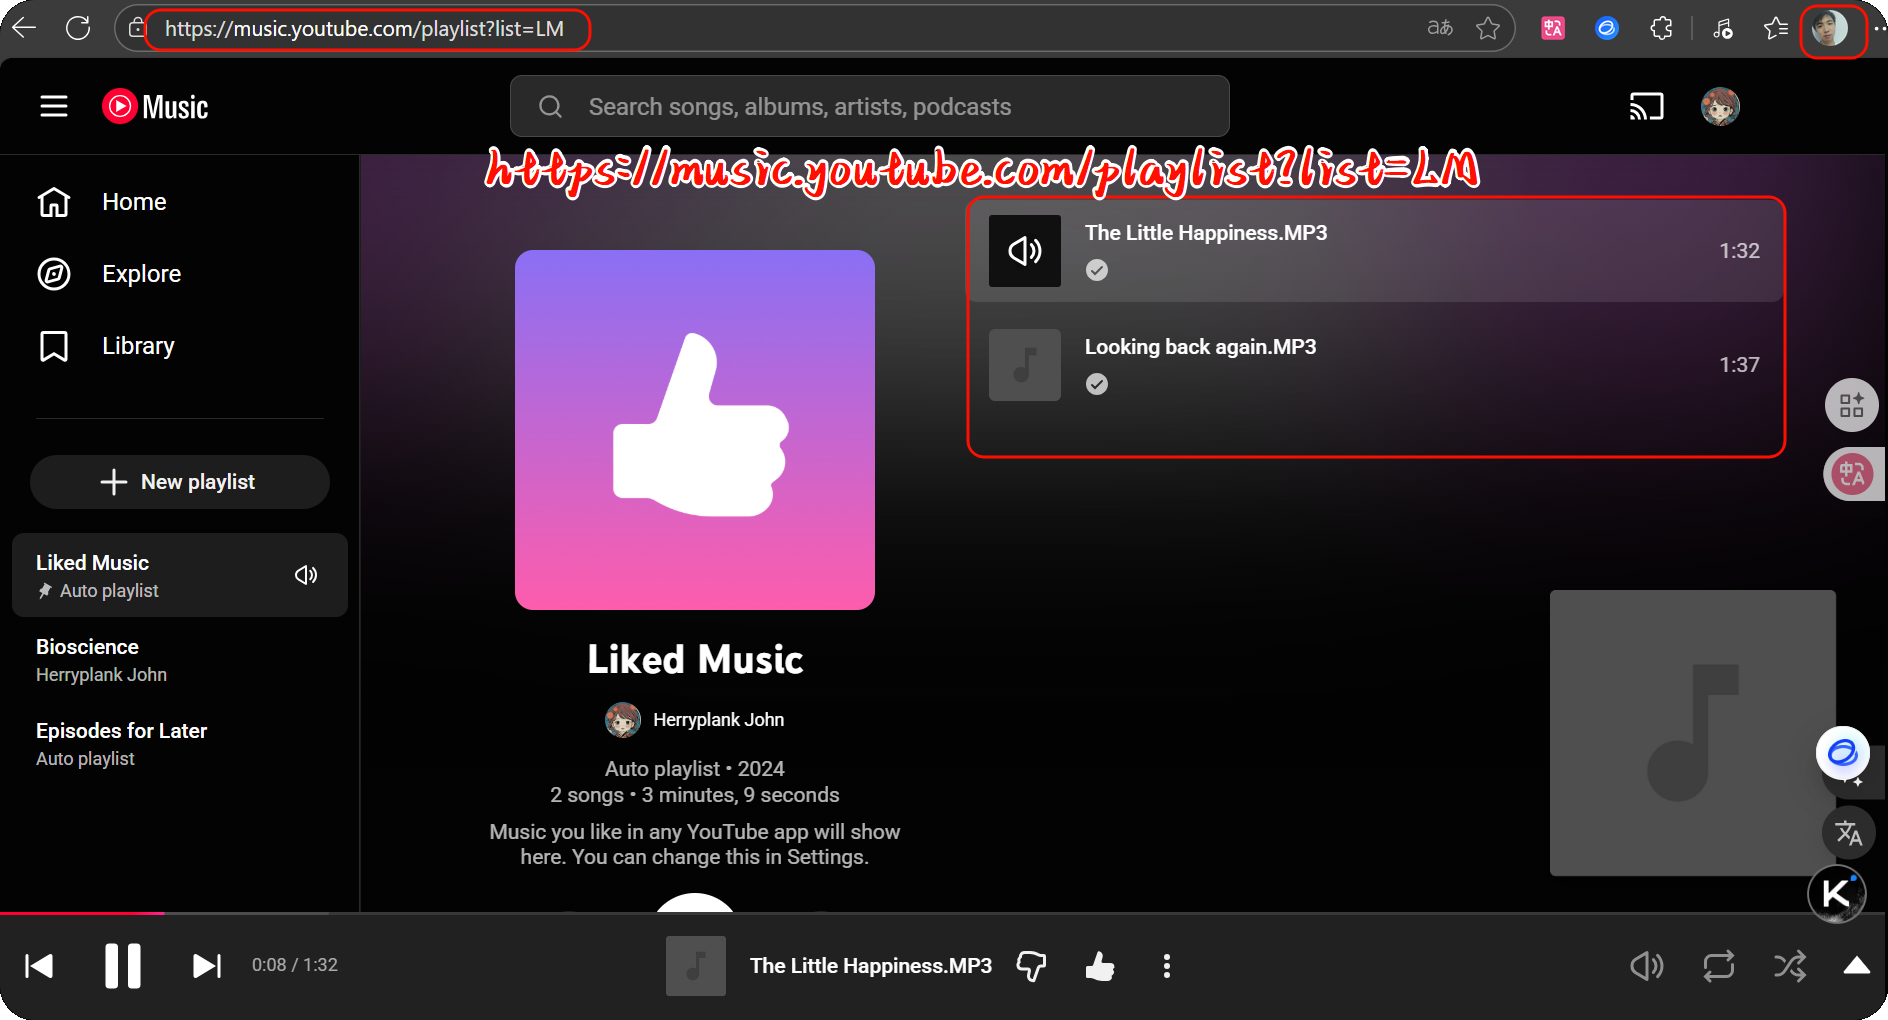The height and width of the screenshot is (1020, 1888).
Task: Open Herryplank John channel link under Liked Music
Action: (x=718, y=720)
